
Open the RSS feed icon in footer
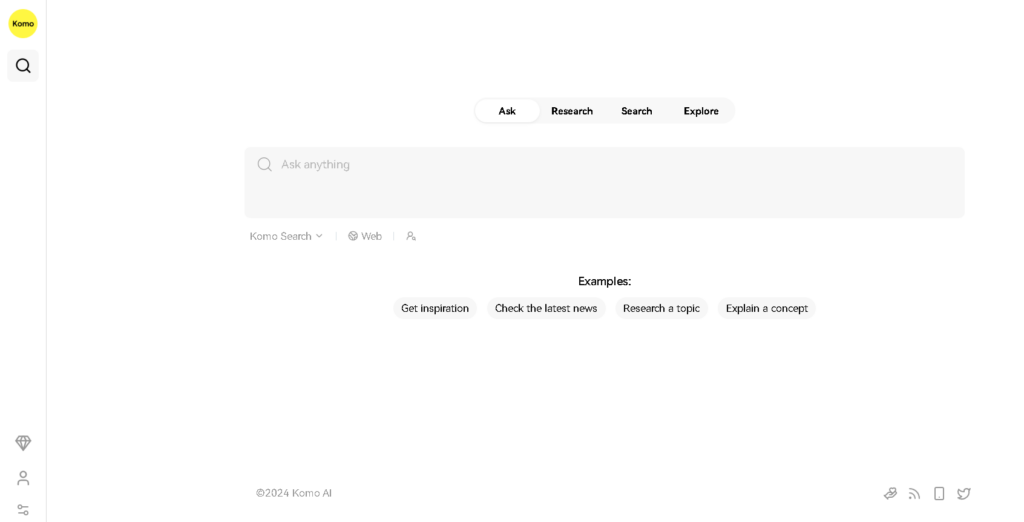pyautogui.click(x=914, y=493)
